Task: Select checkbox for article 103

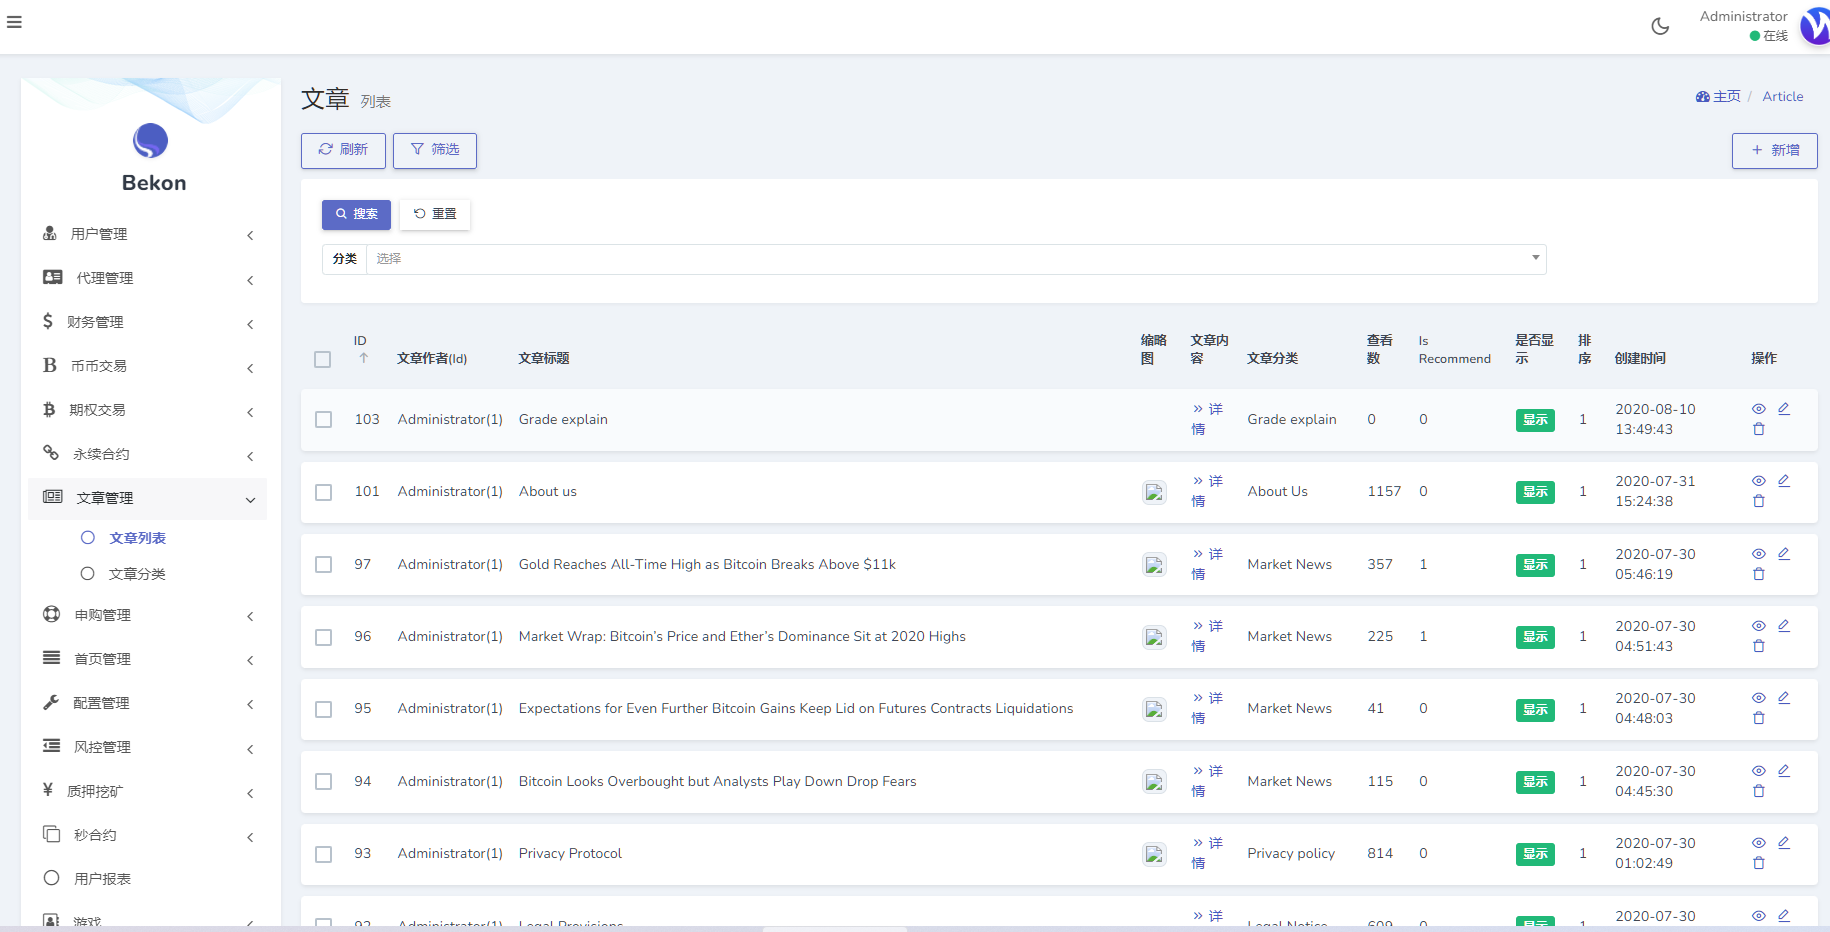Action: click(x=323, y=420)
